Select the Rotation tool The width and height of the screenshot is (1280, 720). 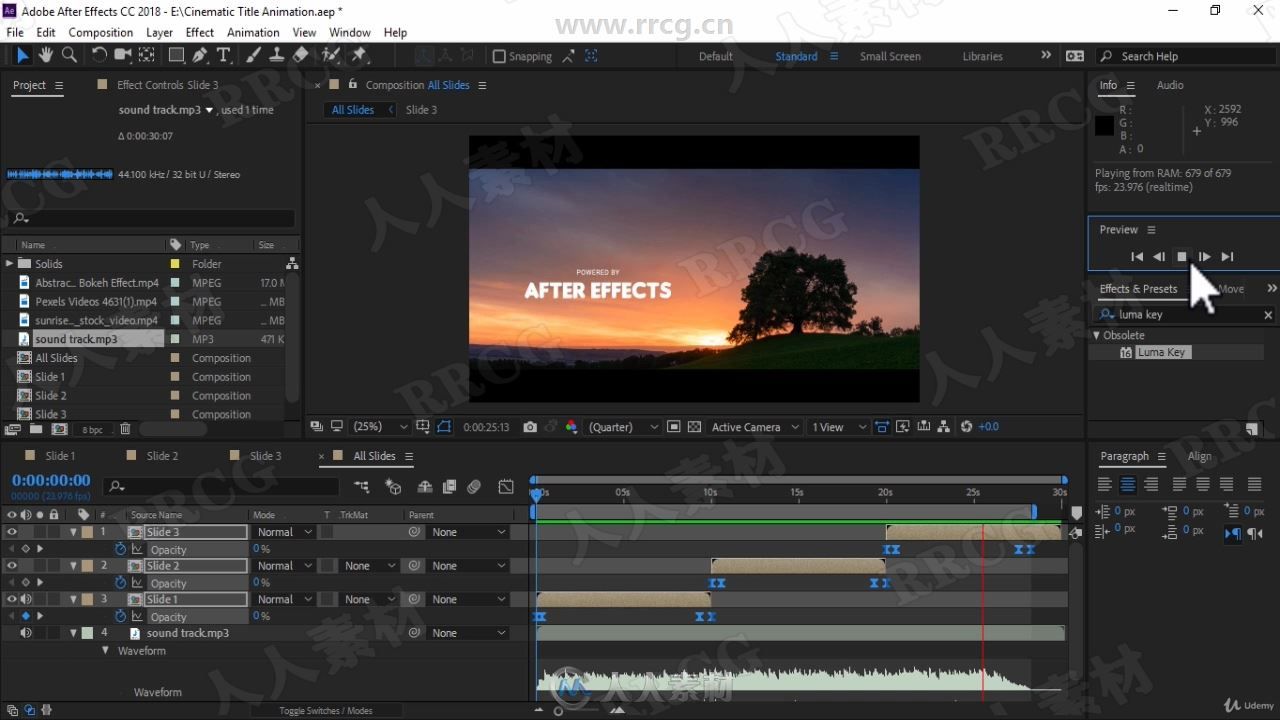point(99,55)
